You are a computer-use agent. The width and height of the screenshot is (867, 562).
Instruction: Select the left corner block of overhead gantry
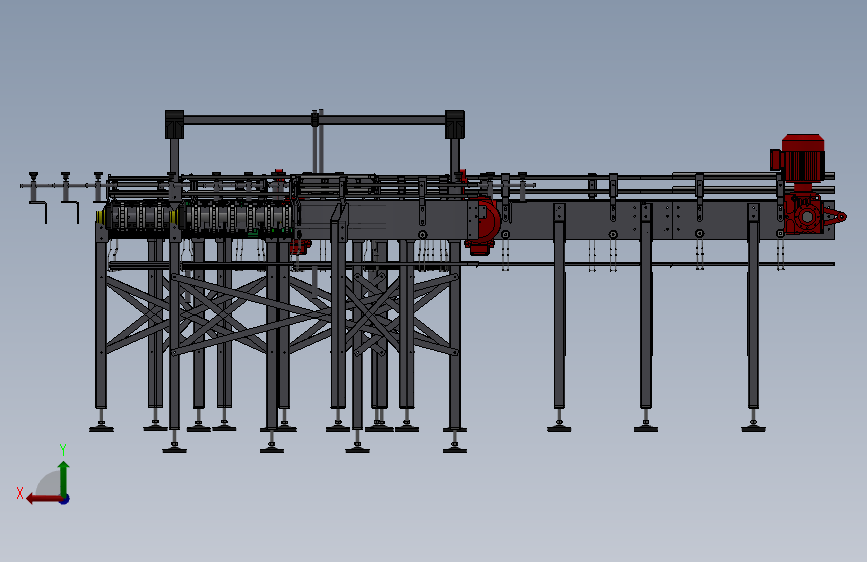(x=174, y=124)
